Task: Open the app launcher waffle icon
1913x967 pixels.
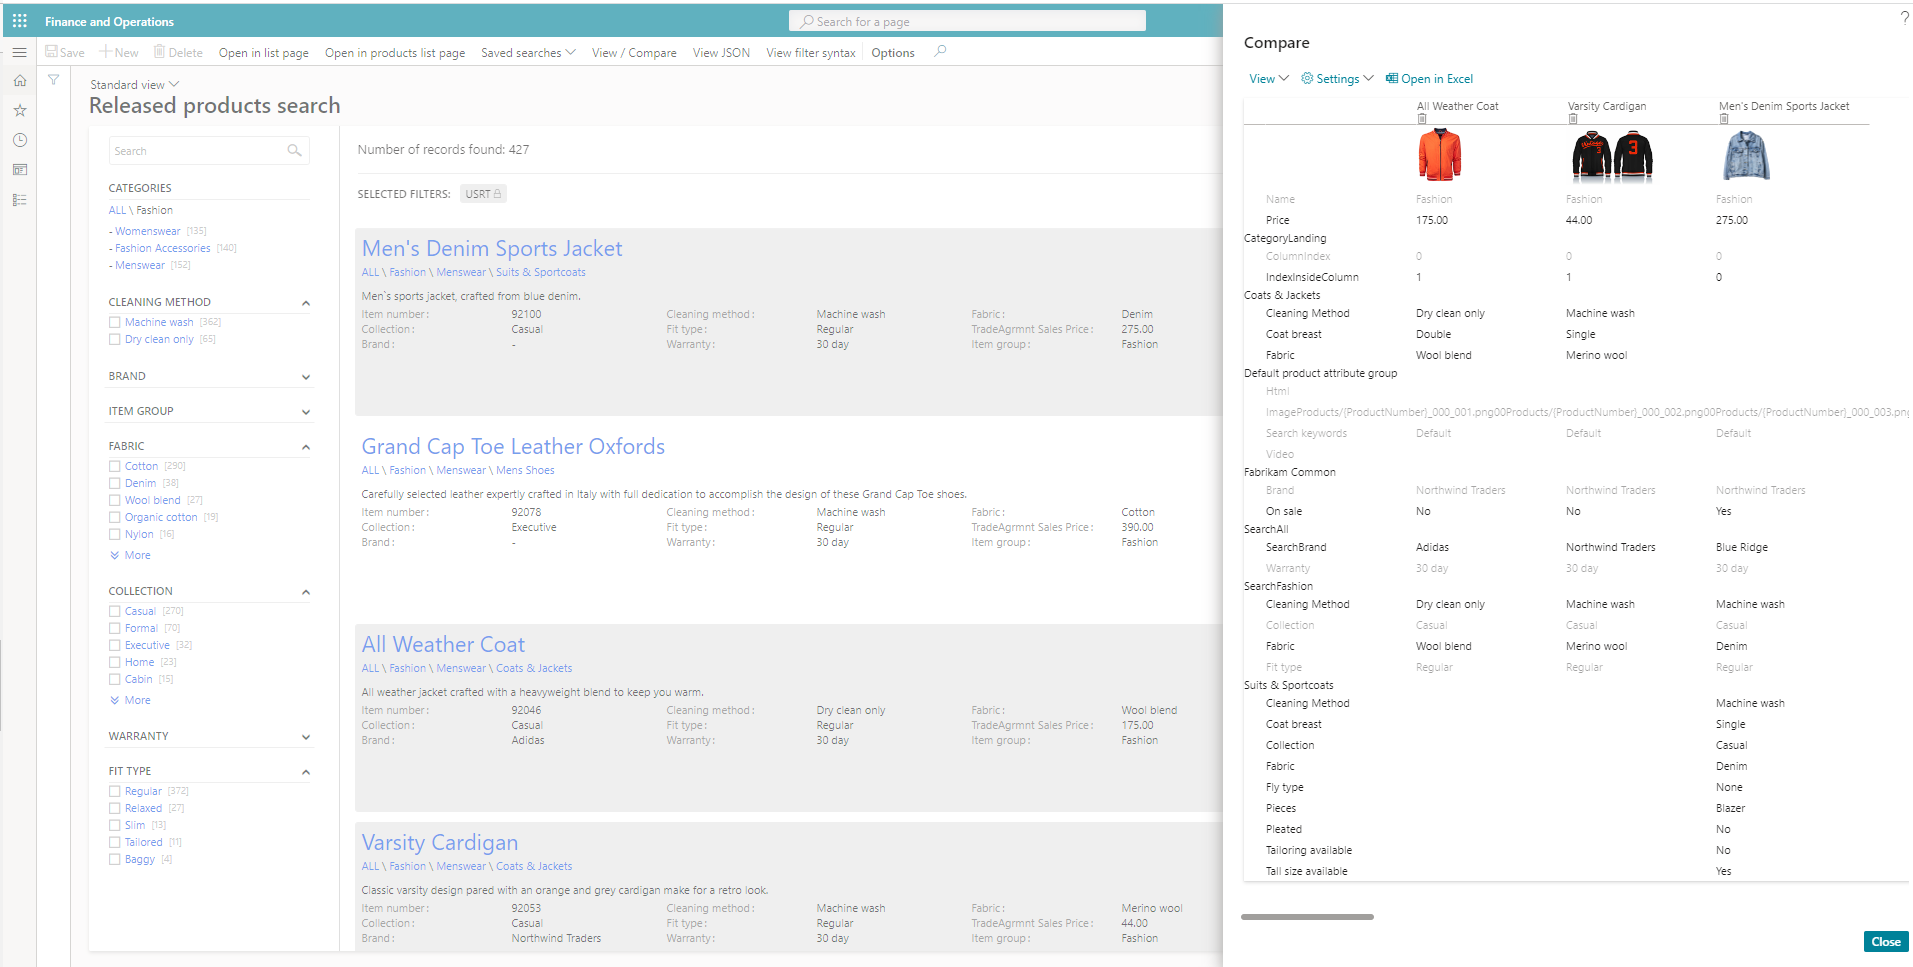Action: 19,21
